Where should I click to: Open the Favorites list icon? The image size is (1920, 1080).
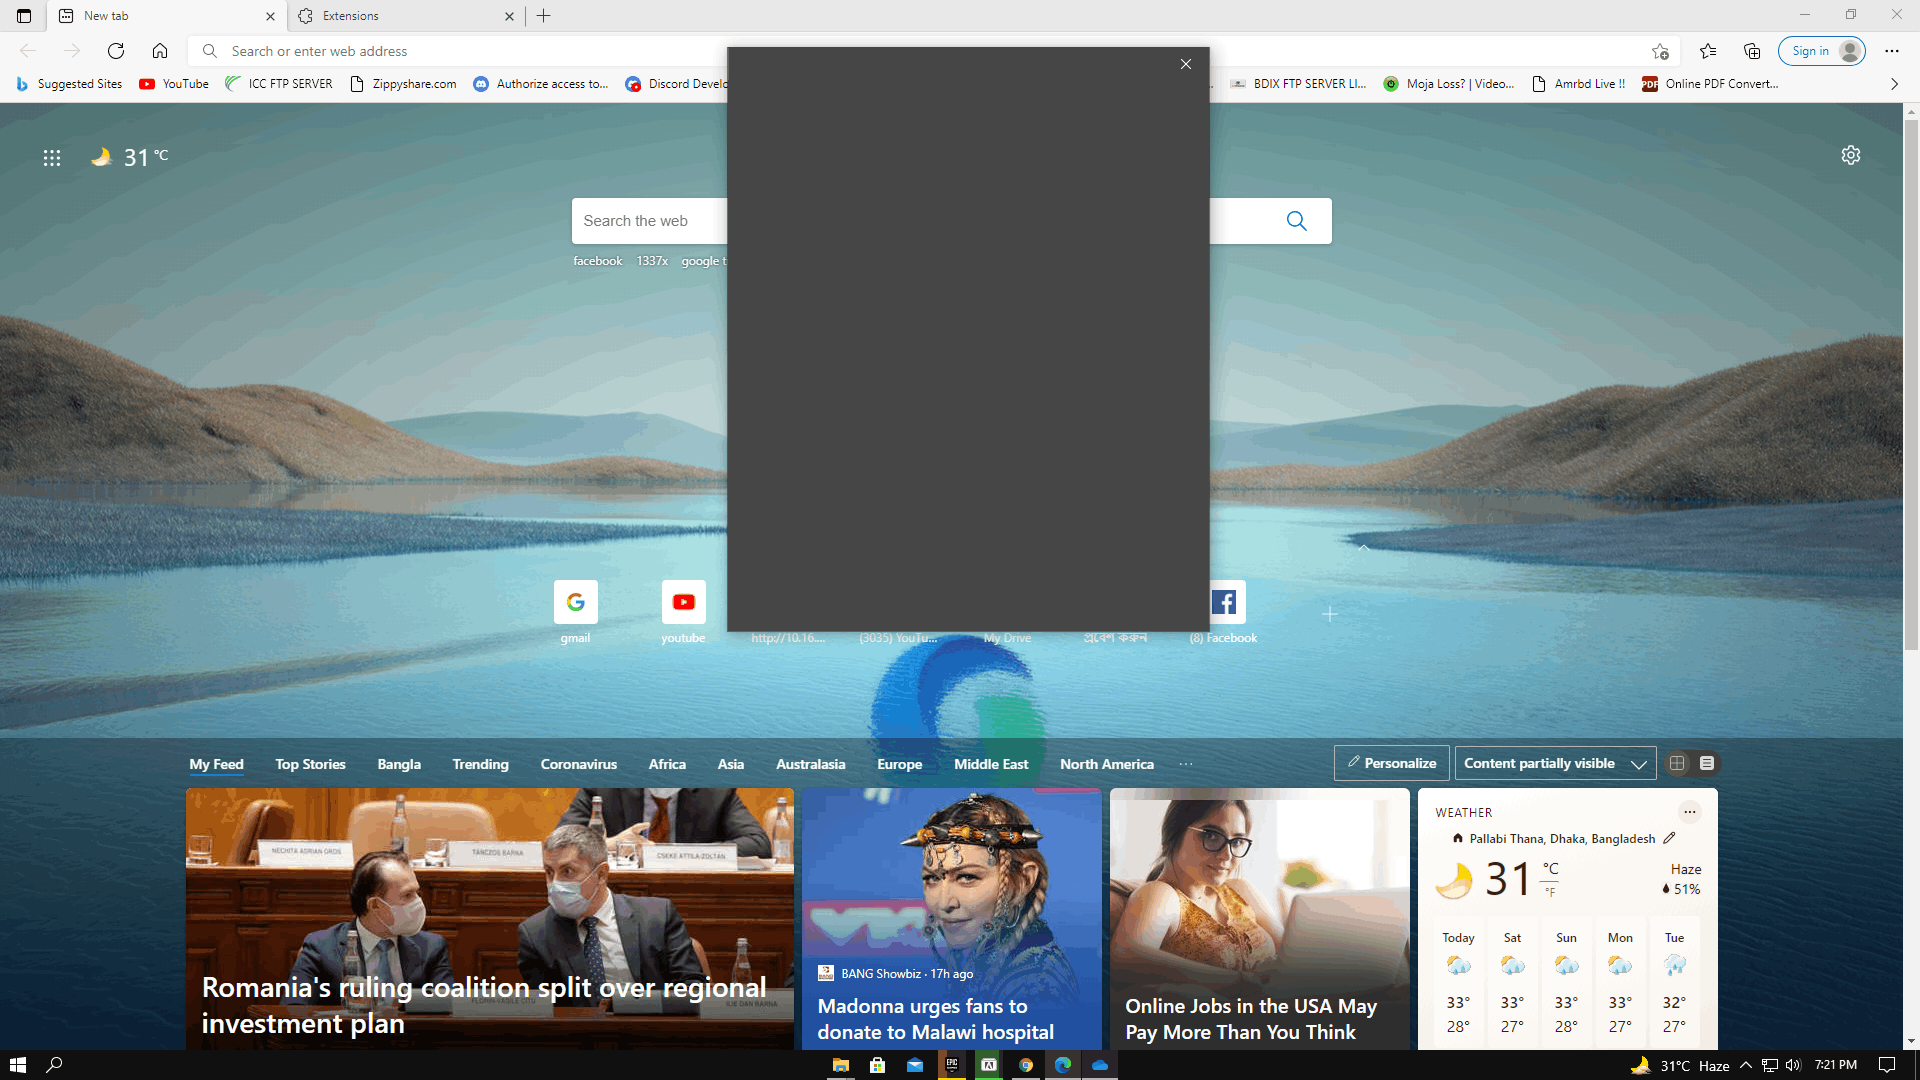point(1708,51)
